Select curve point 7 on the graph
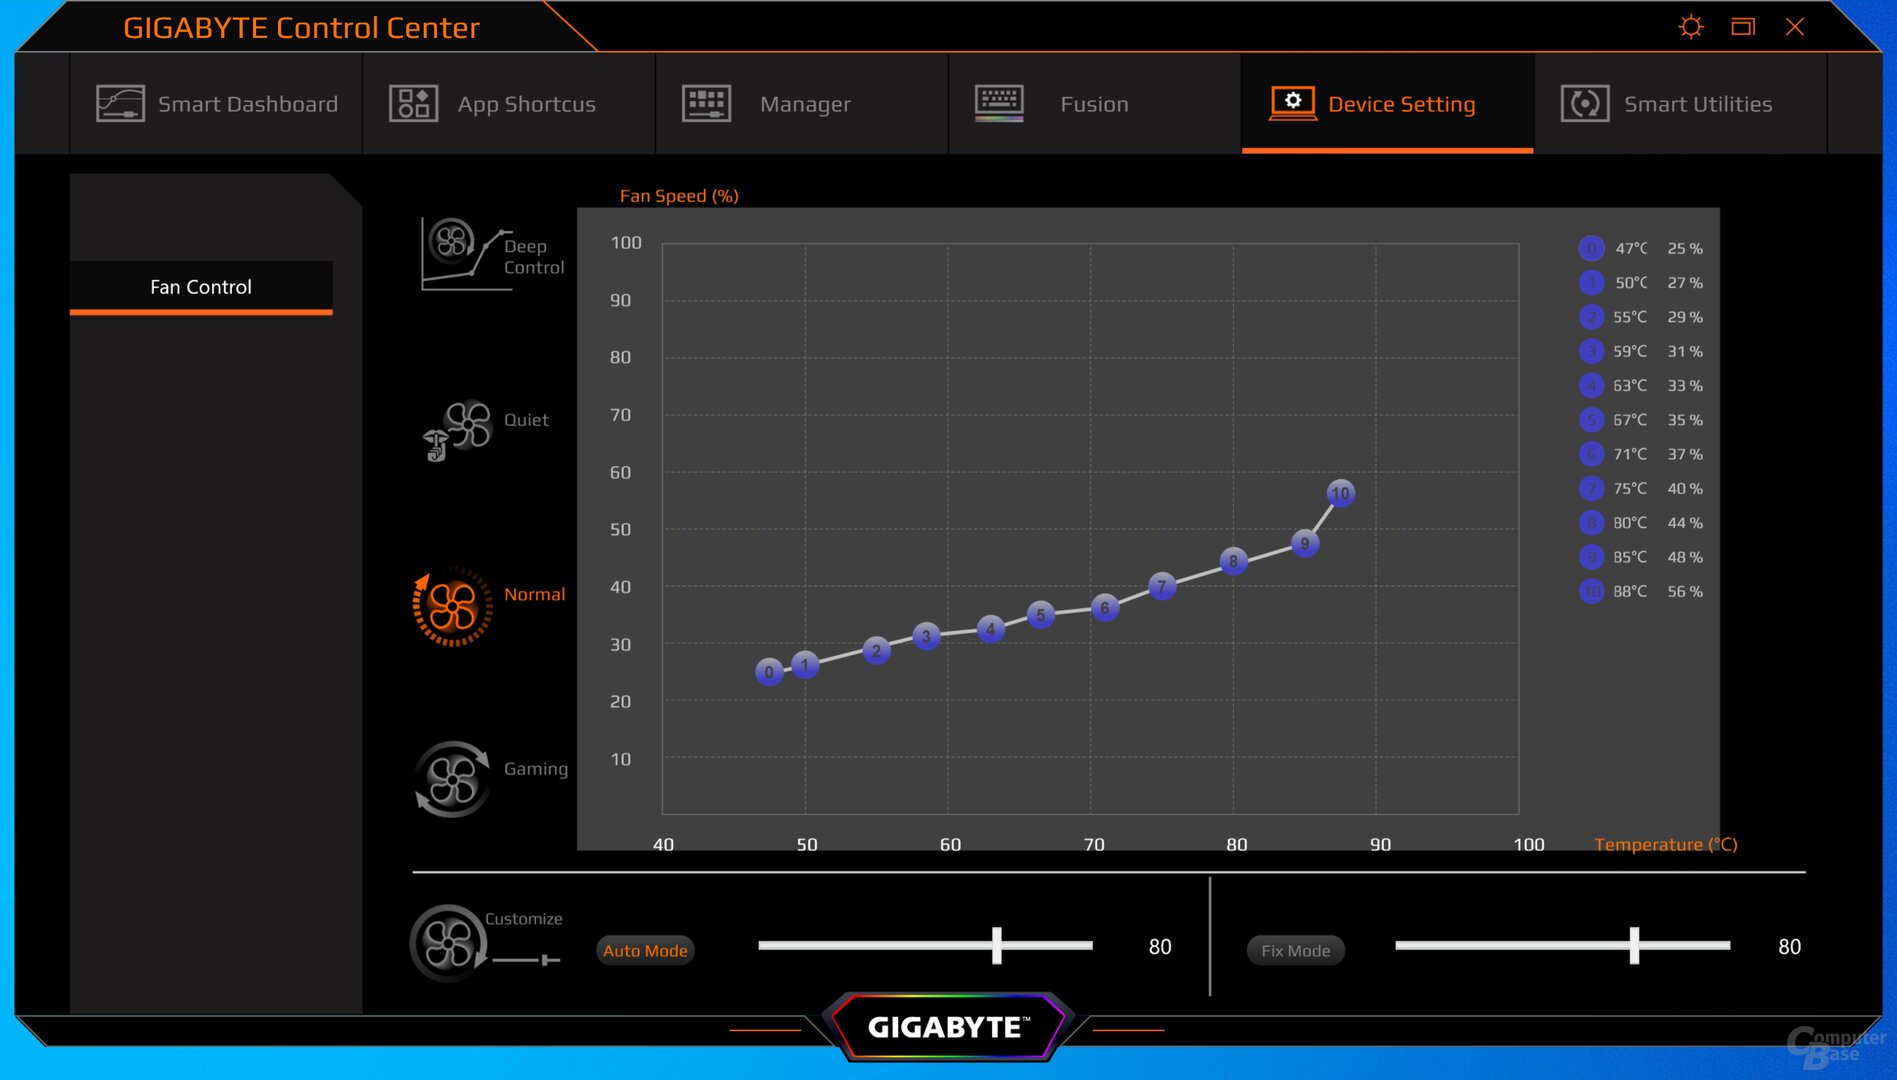 1161,587
